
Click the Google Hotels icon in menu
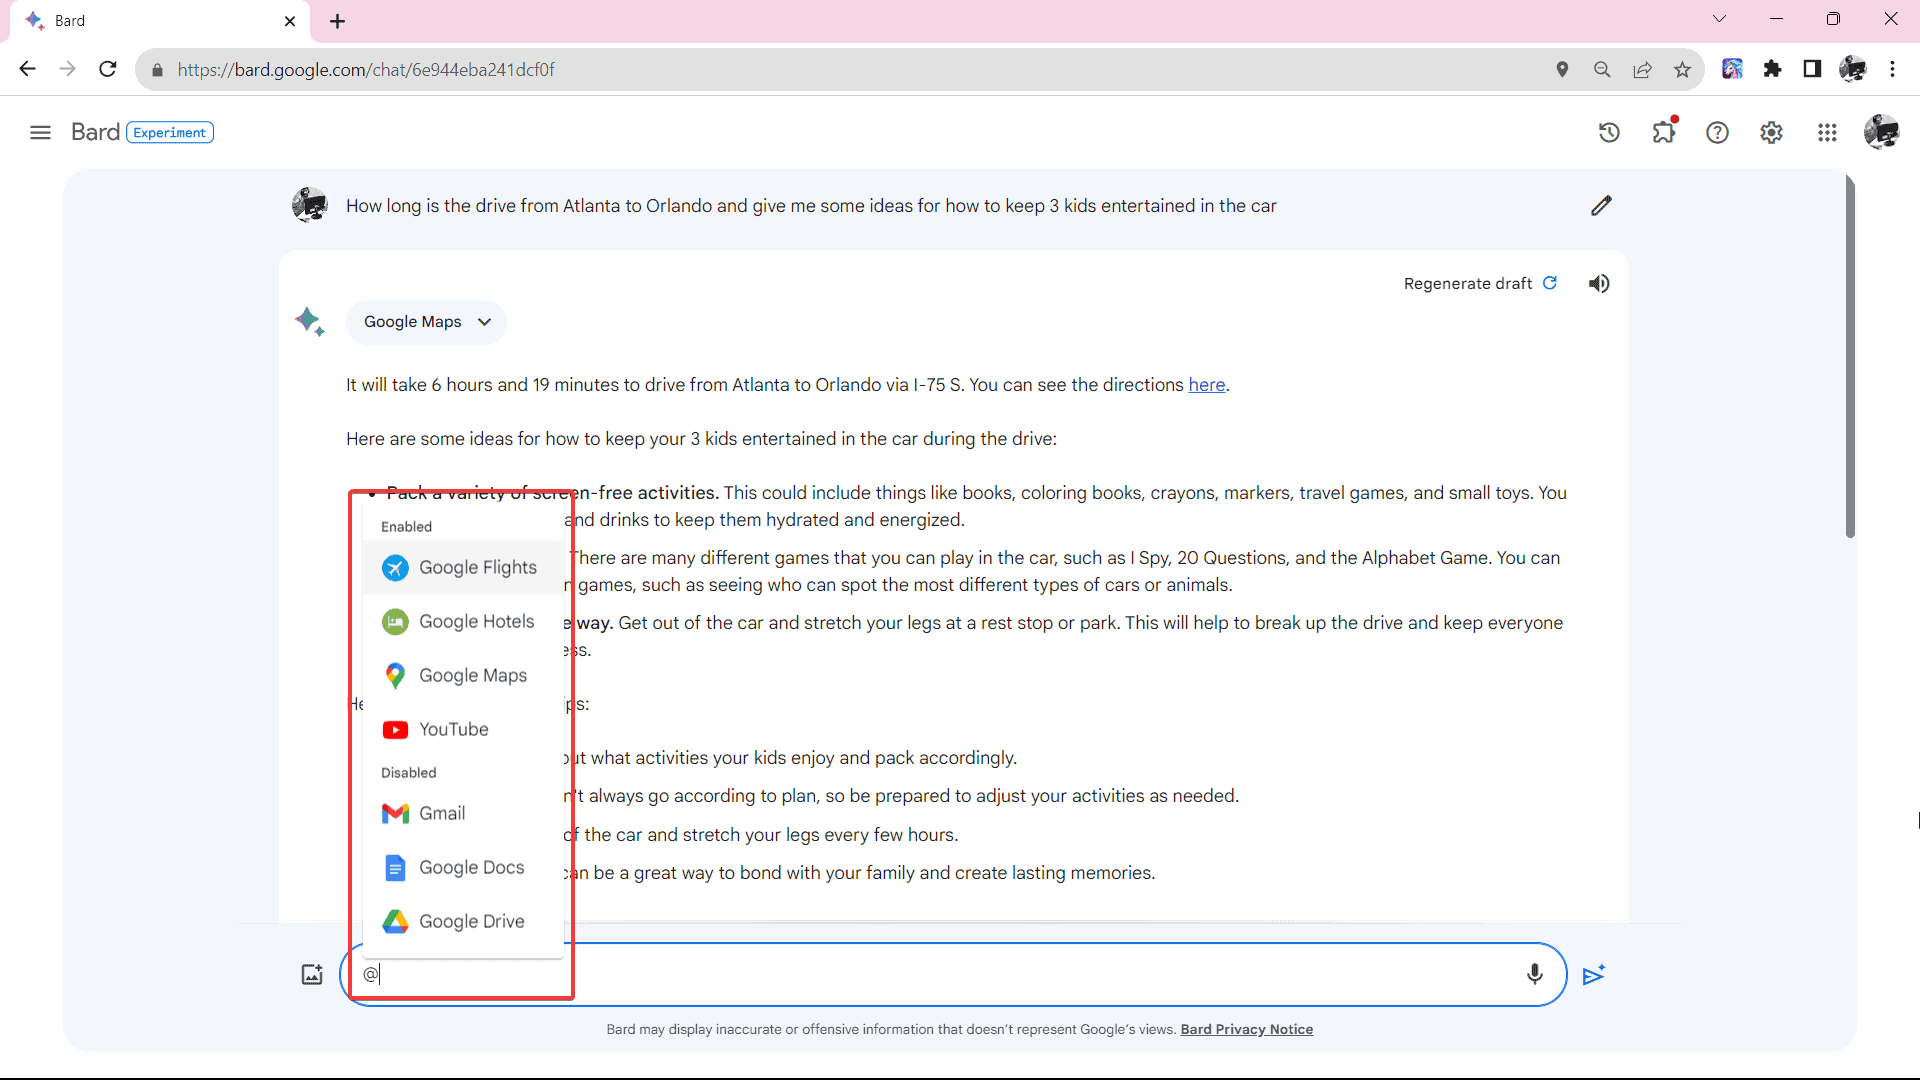pyautogui.click(x=392, y=620)
